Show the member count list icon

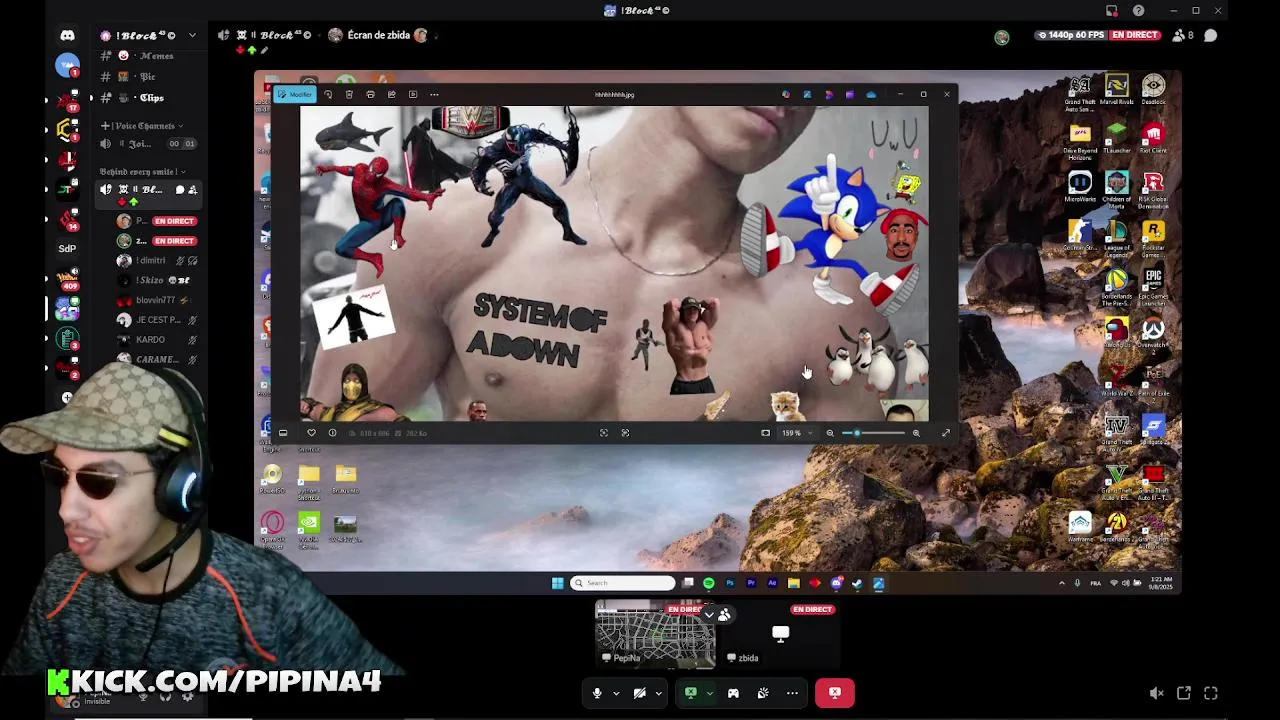point(1182,35)
